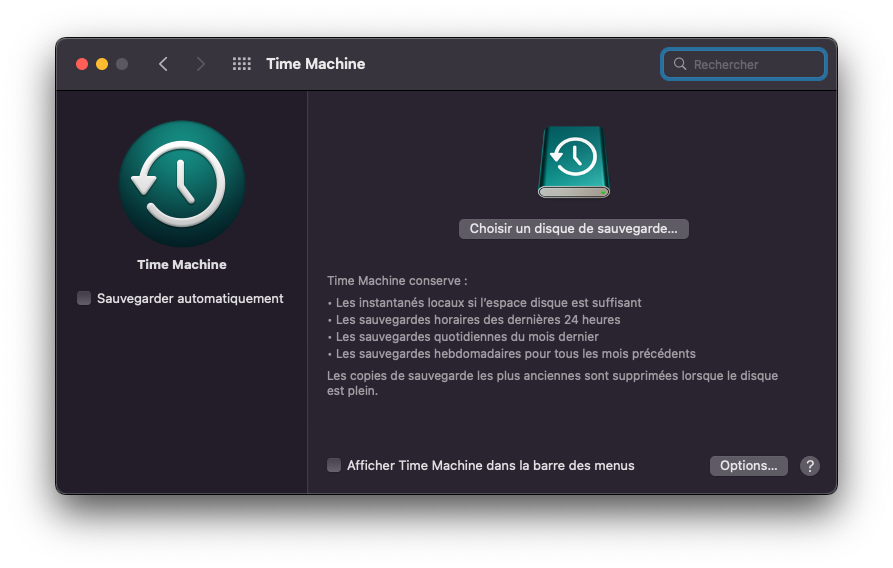This screenshot has width=893, height=568.
Task: Click paragraph 'Les copies de sauvegarde les plus anciennes'
Action: tap(552, 383)
